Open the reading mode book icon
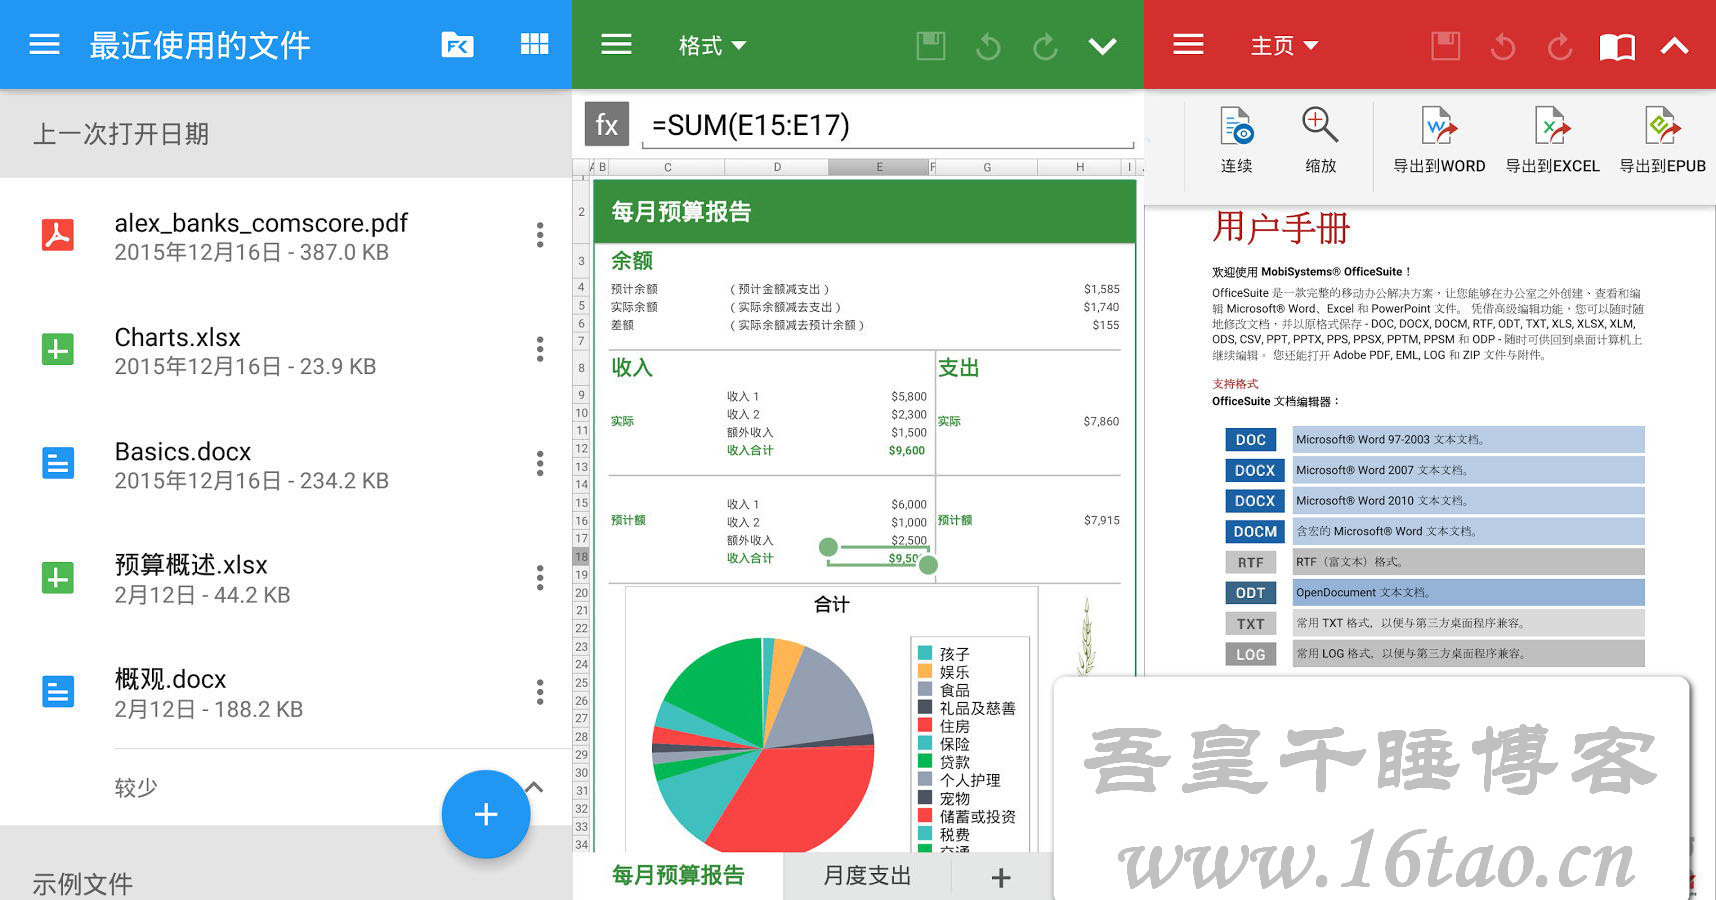This screenshot has width=1716, height=900. click(x=1617, y=46)
